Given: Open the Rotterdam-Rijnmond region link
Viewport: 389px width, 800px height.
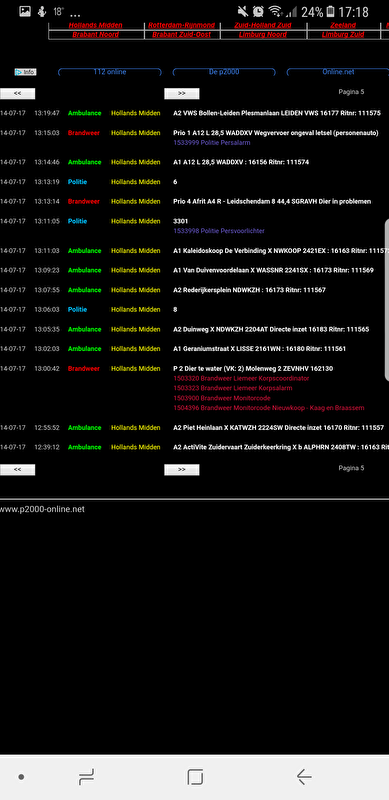Looking at the screenshot, I should [182, 26].
